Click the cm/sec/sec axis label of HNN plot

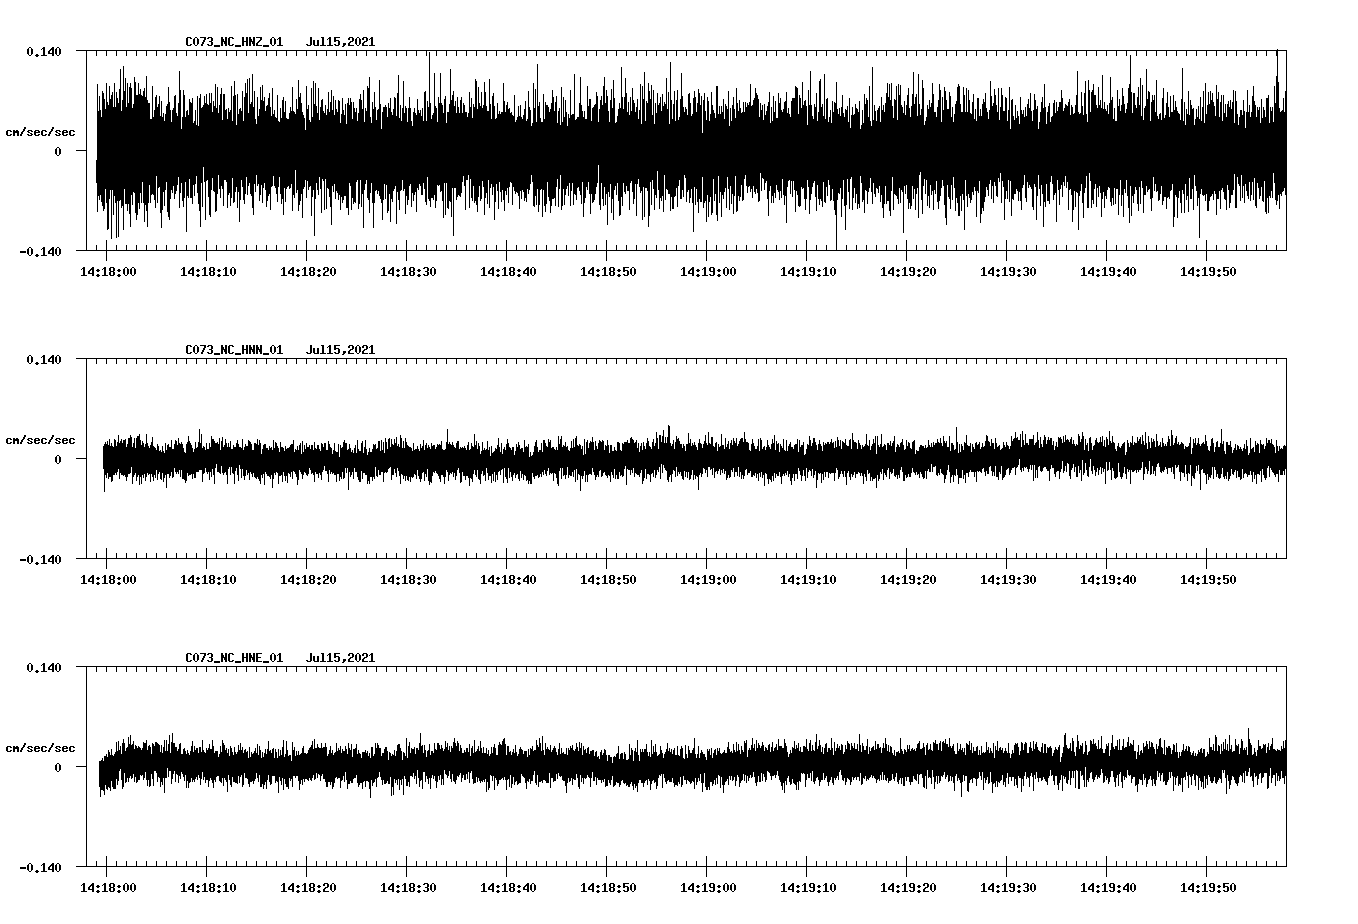[41, 439]
